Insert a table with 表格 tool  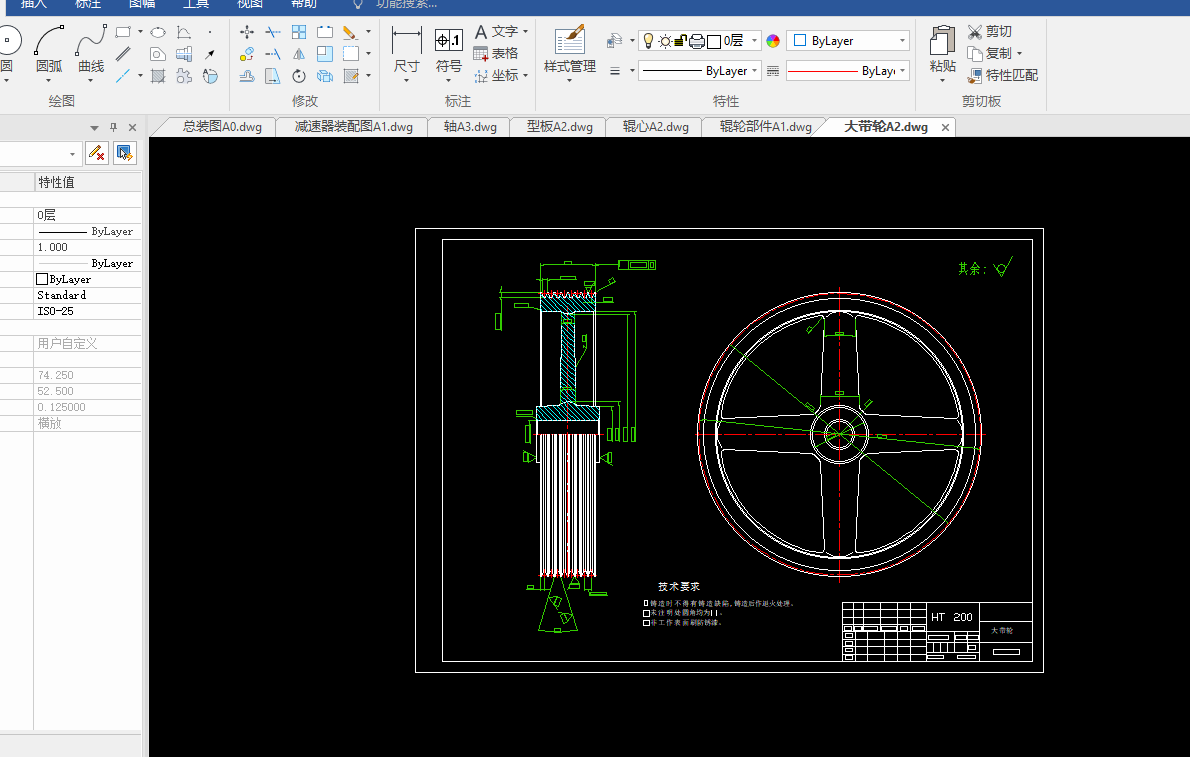coord(496,53)
